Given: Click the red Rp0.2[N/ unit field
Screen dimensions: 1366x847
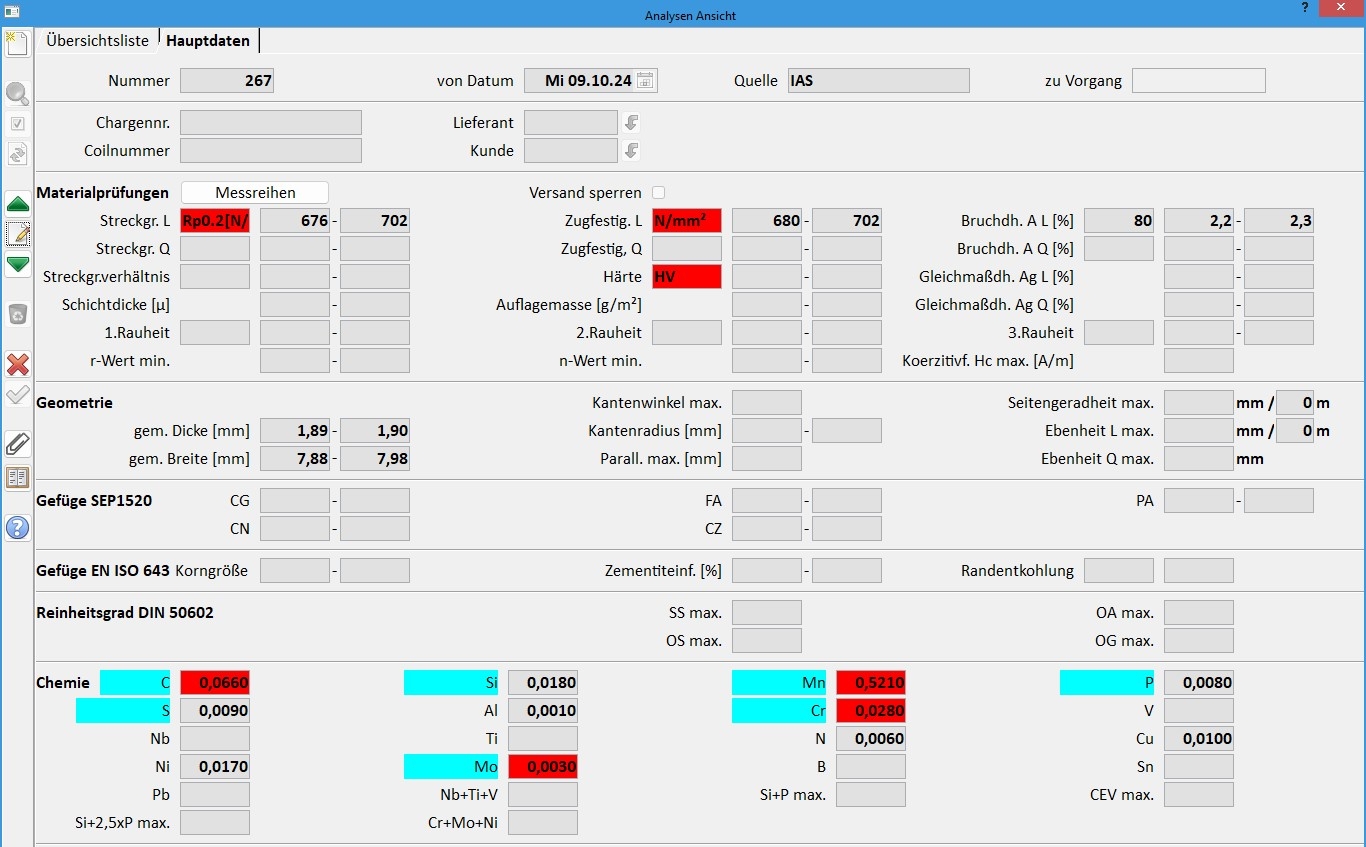Looking at the screenshot, I should (x=215, y=221).
